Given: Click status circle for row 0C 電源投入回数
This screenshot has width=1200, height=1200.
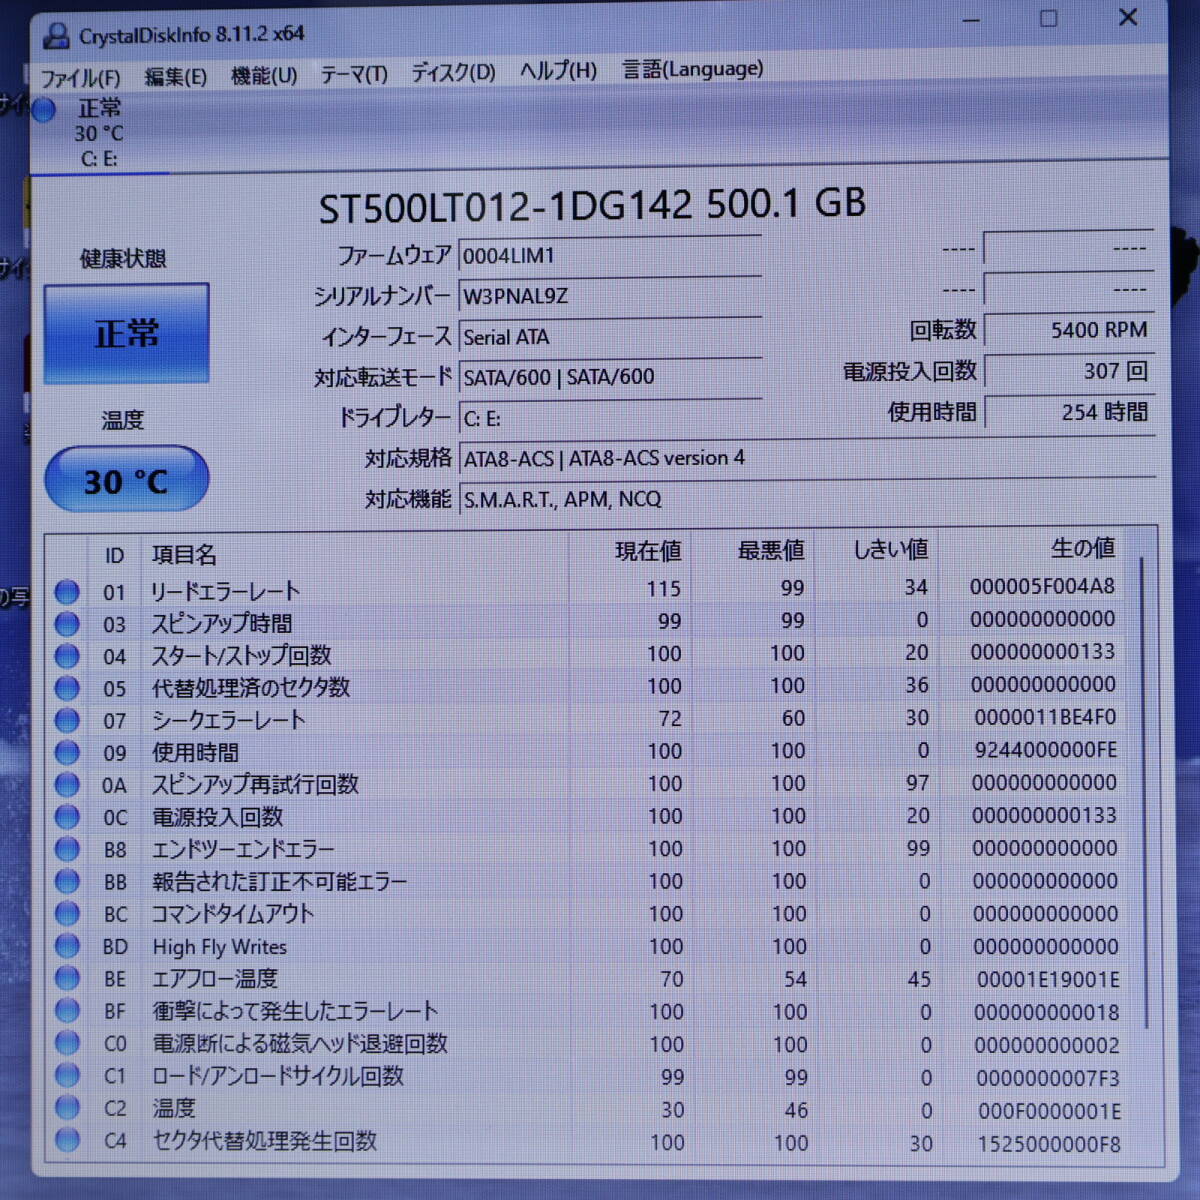Looking at the screenshot, I should [x=67, y=817].
